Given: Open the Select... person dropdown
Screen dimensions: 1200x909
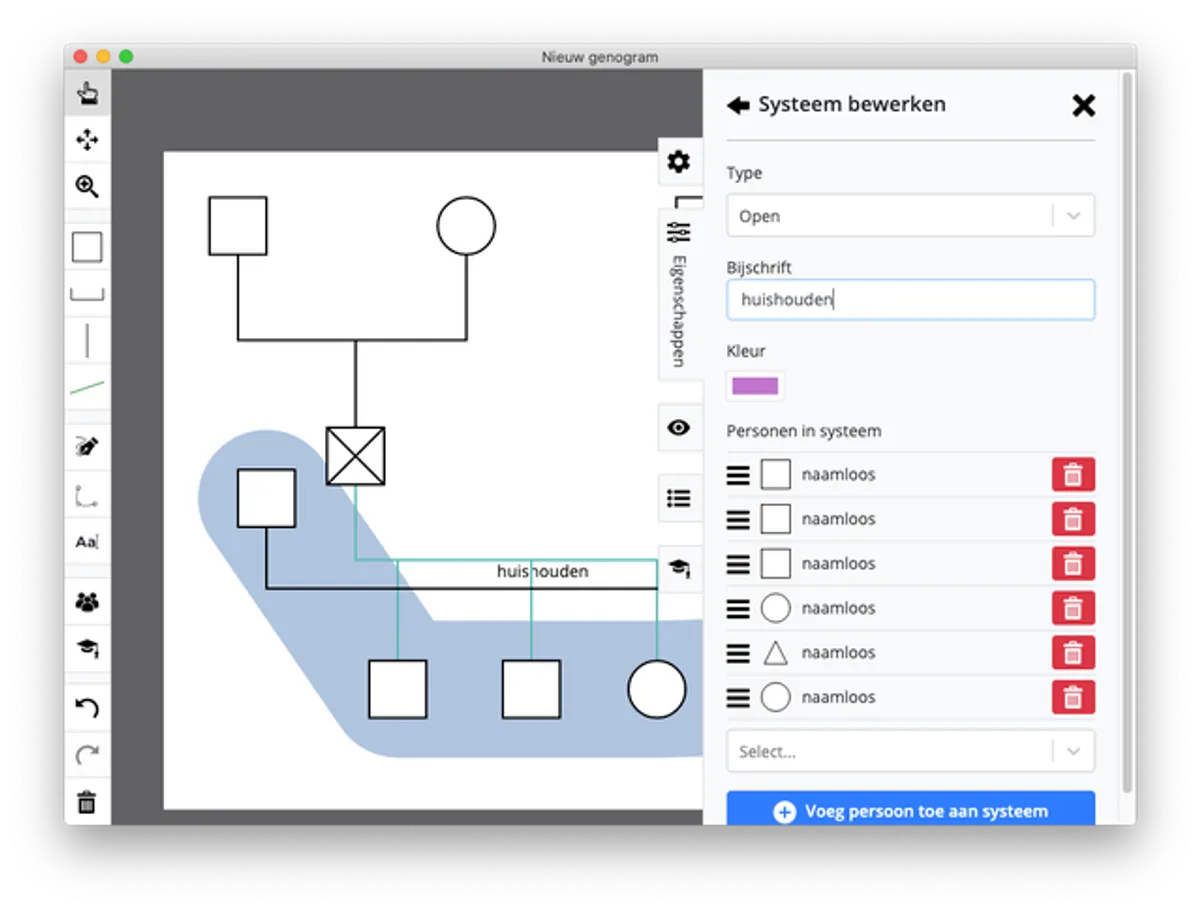Looking at the screenshot, I should click(x=910, y=752).
